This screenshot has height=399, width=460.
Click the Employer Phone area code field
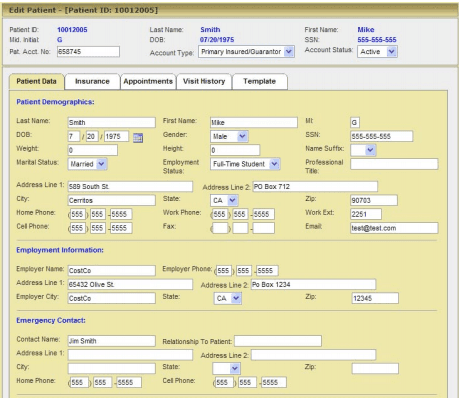pos(224,270)
